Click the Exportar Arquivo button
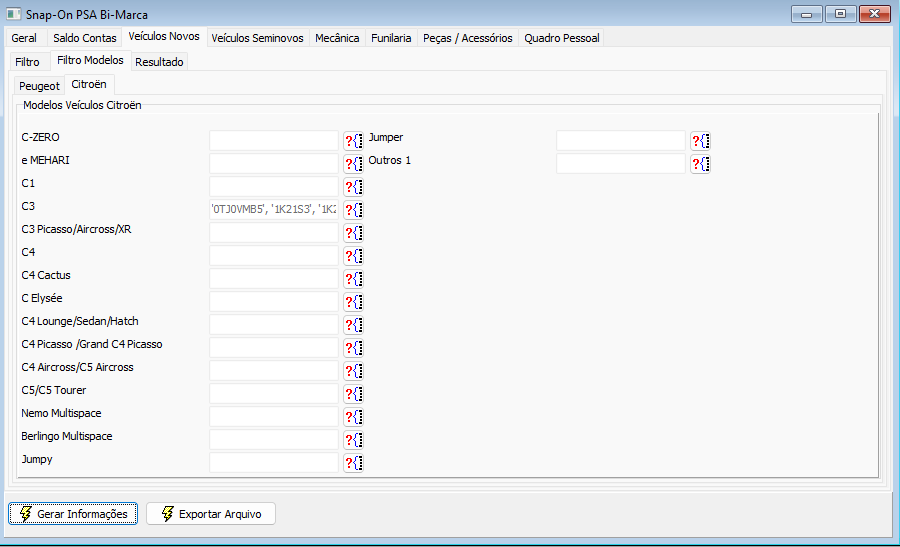This screenshot has width=900, height=547. (x=211, y=514)
